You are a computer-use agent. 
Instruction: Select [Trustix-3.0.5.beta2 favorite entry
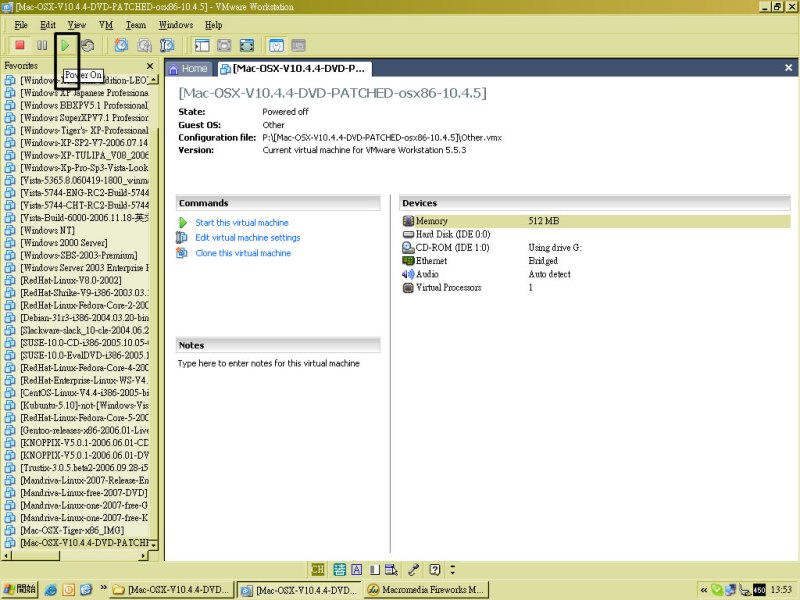pyautogui.click(x=84, y=467)
